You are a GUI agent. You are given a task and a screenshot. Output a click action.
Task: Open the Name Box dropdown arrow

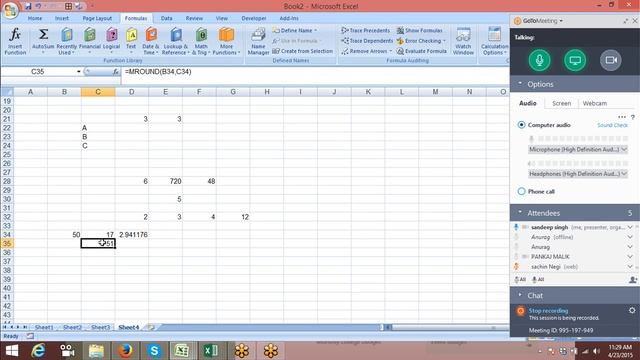pos(79,72)
